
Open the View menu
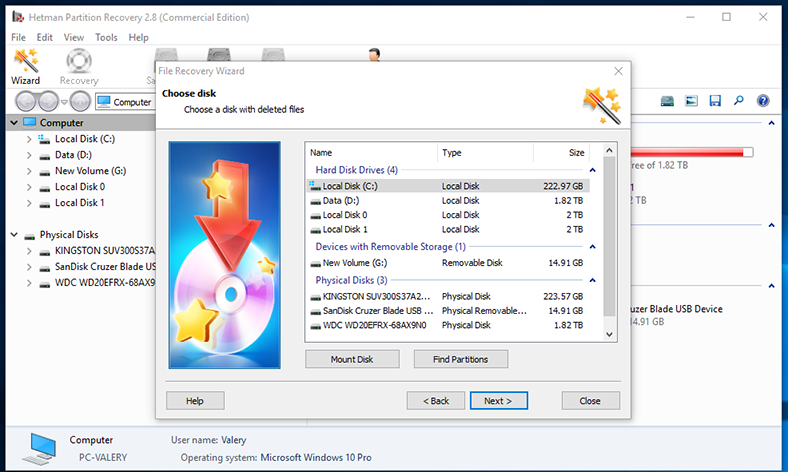coord(73,37)
